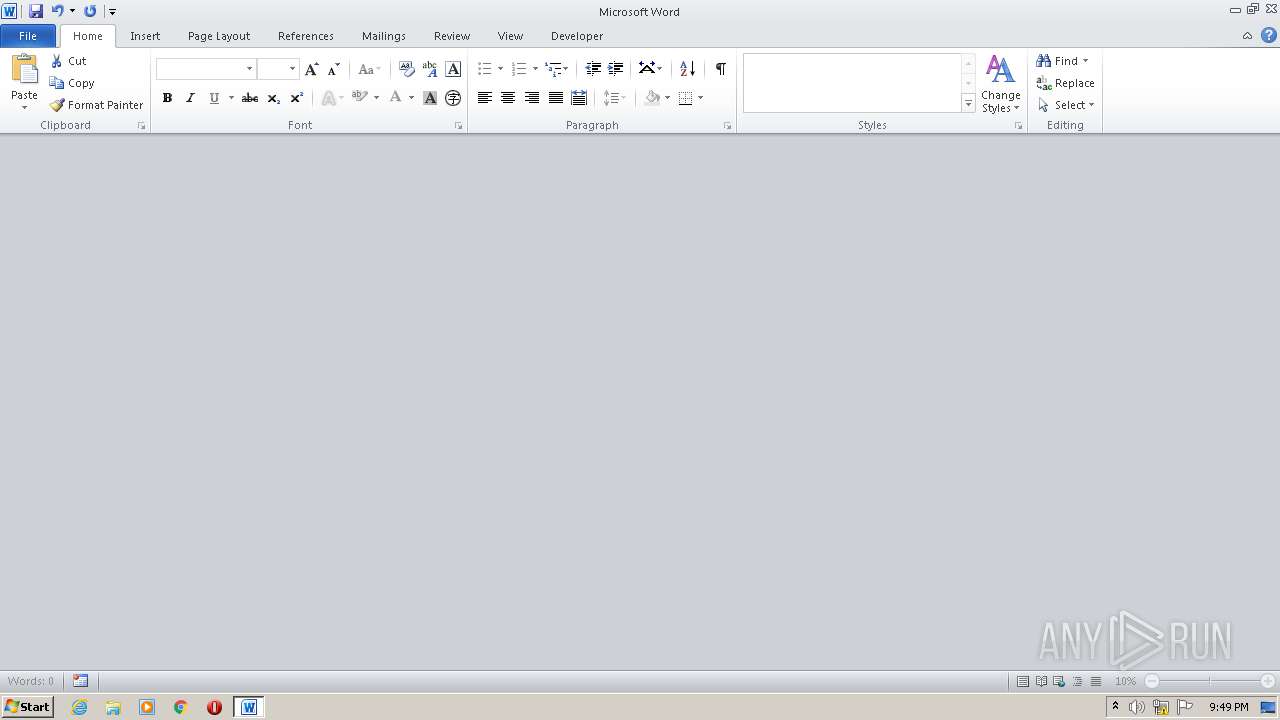Click the Sort icon in Paragraph group
This screenshot has height=720, width=1280.
click(687, 68)
